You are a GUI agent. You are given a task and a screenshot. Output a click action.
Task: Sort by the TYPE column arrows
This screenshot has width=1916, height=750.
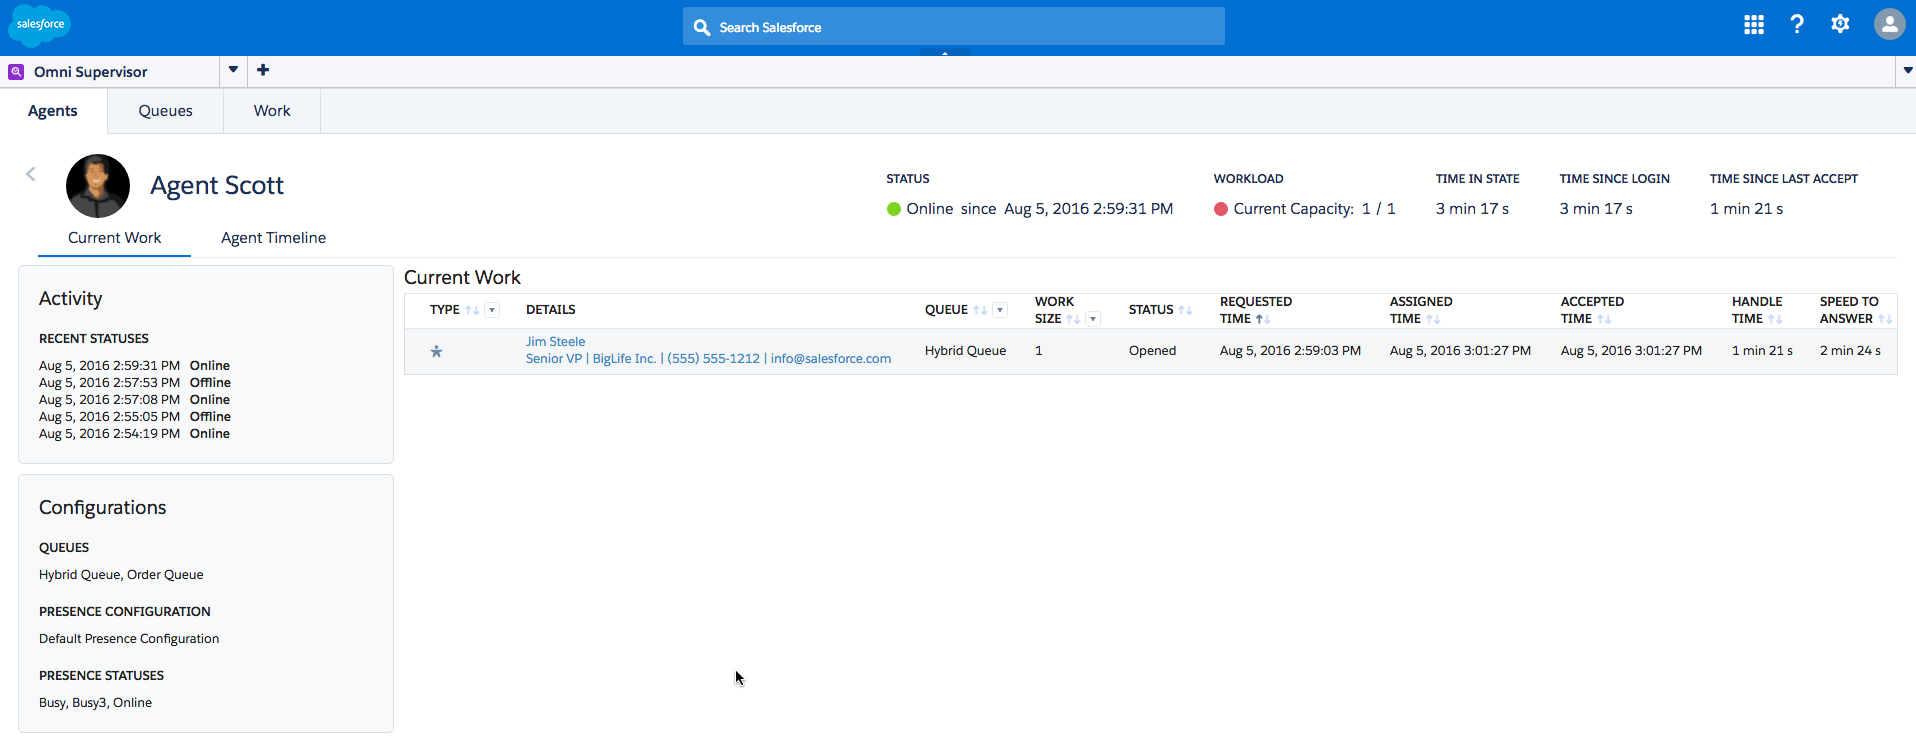coord(472,310)
